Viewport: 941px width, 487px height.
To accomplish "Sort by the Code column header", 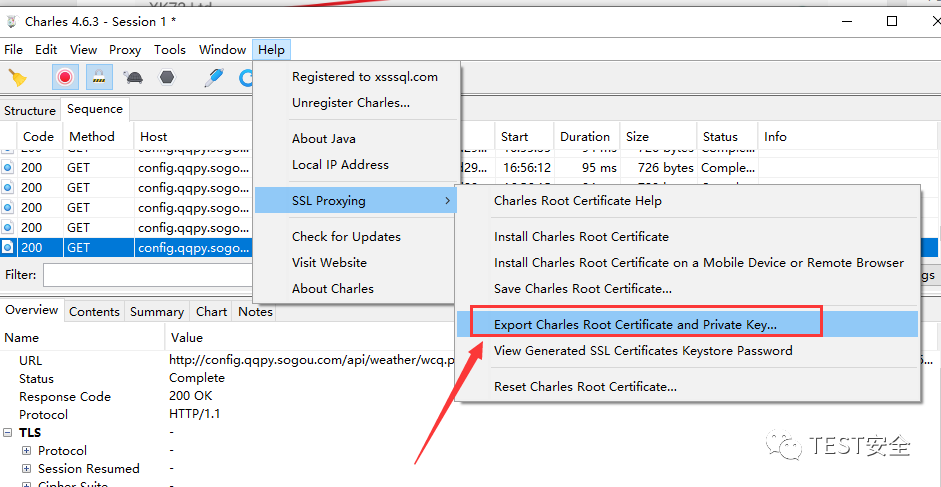I will (x=39, y=137).
